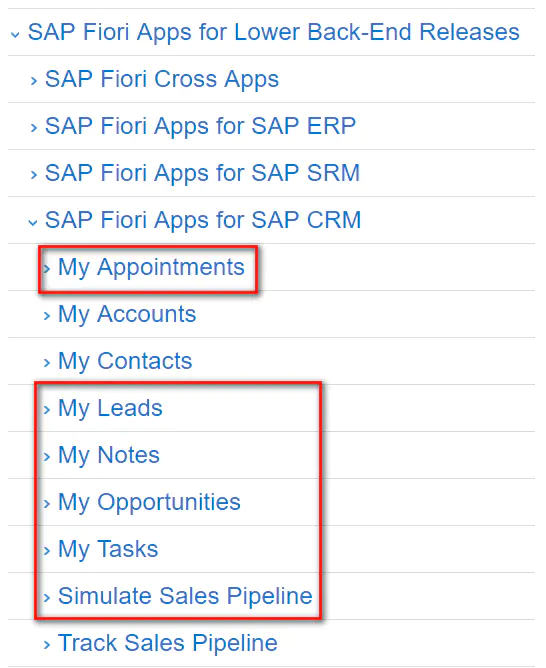The height and width of the screenshot is (668, 546).
Task: Collapse SAP Fiori Apps for Lower Back-End Releases
Action: coord(15,35)
